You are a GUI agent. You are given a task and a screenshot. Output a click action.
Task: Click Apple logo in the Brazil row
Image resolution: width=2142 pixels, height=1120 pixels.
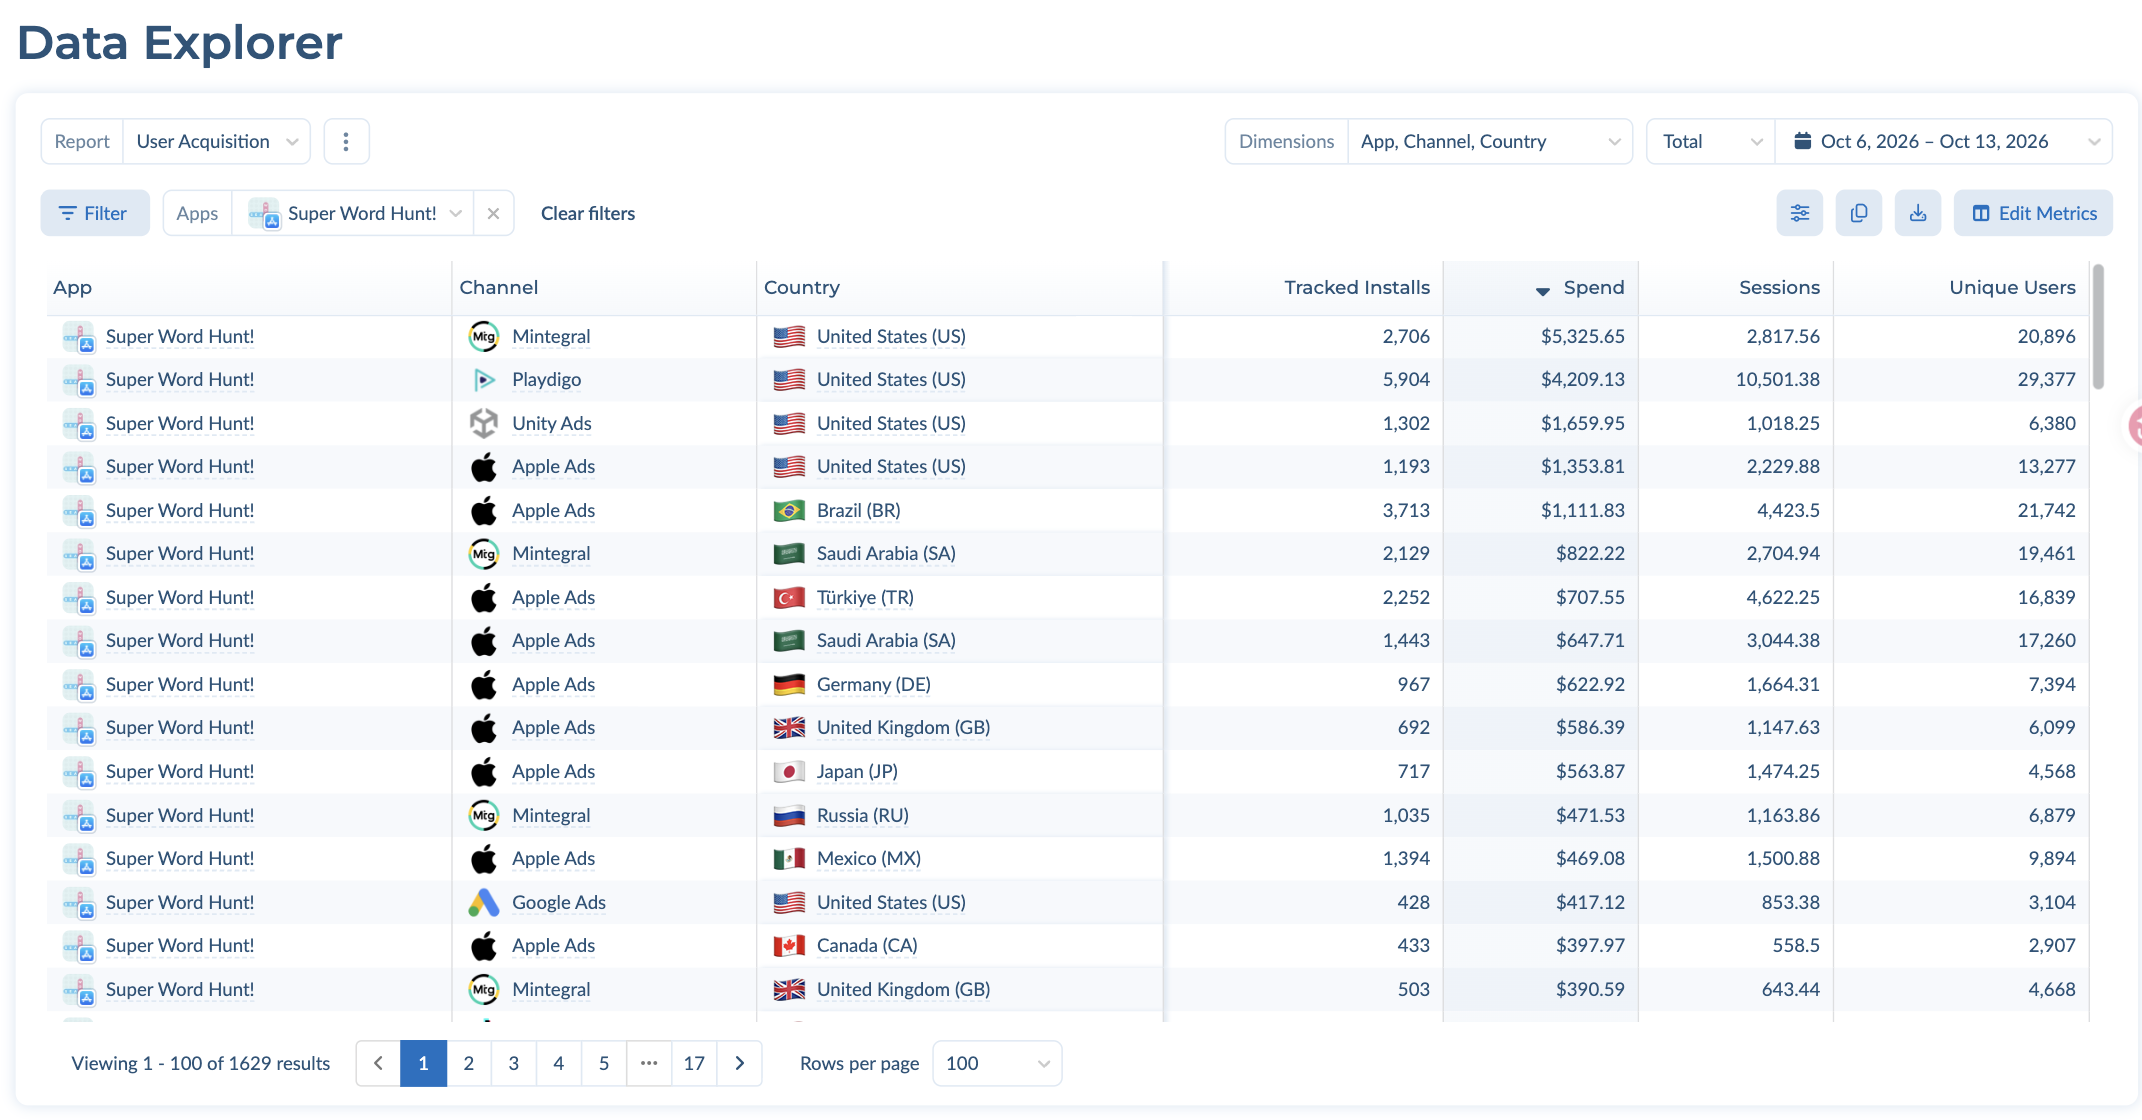(x=484, y=510)
